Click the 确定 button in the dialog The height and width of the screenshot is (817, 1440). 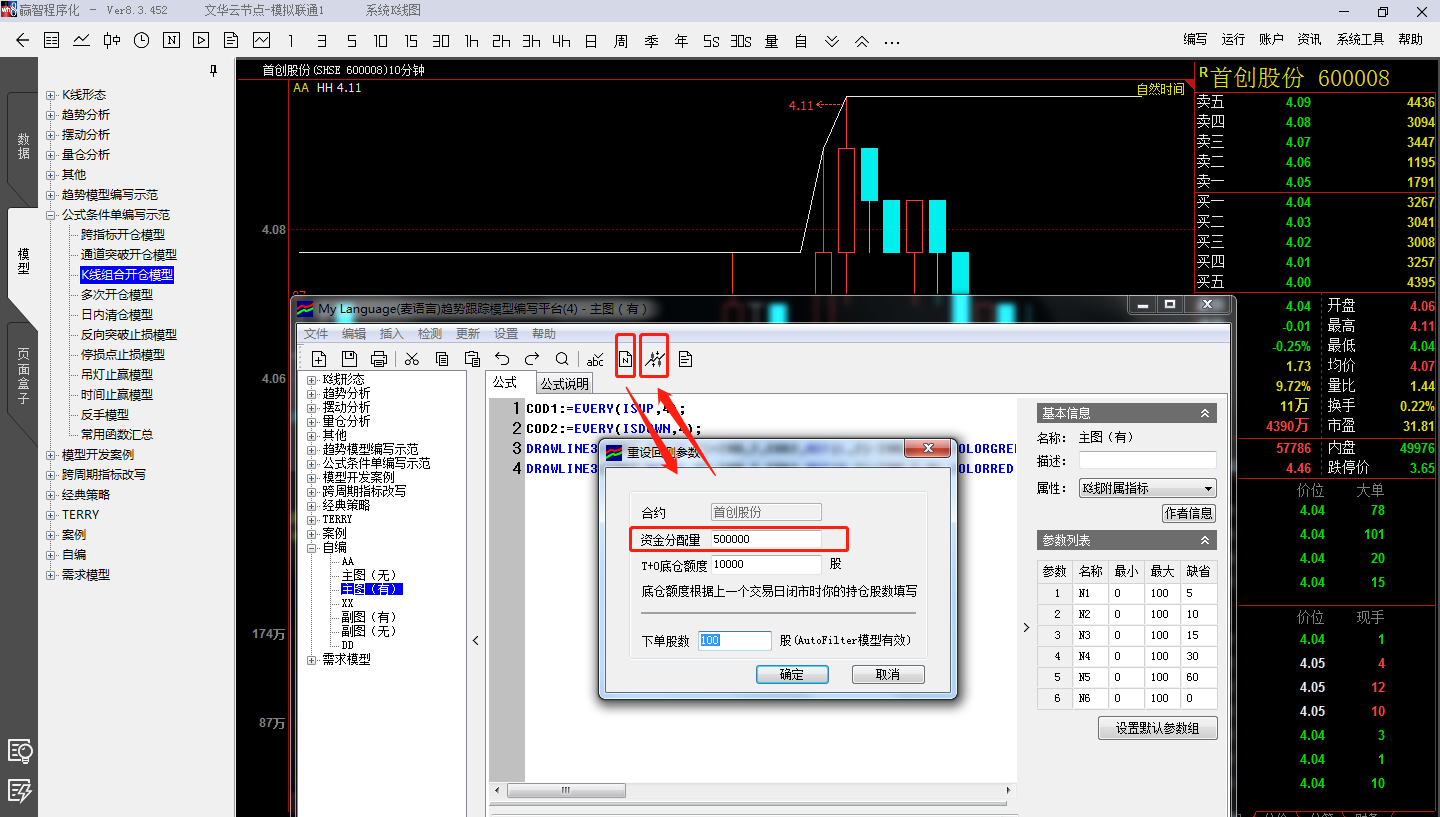[792, 674]
